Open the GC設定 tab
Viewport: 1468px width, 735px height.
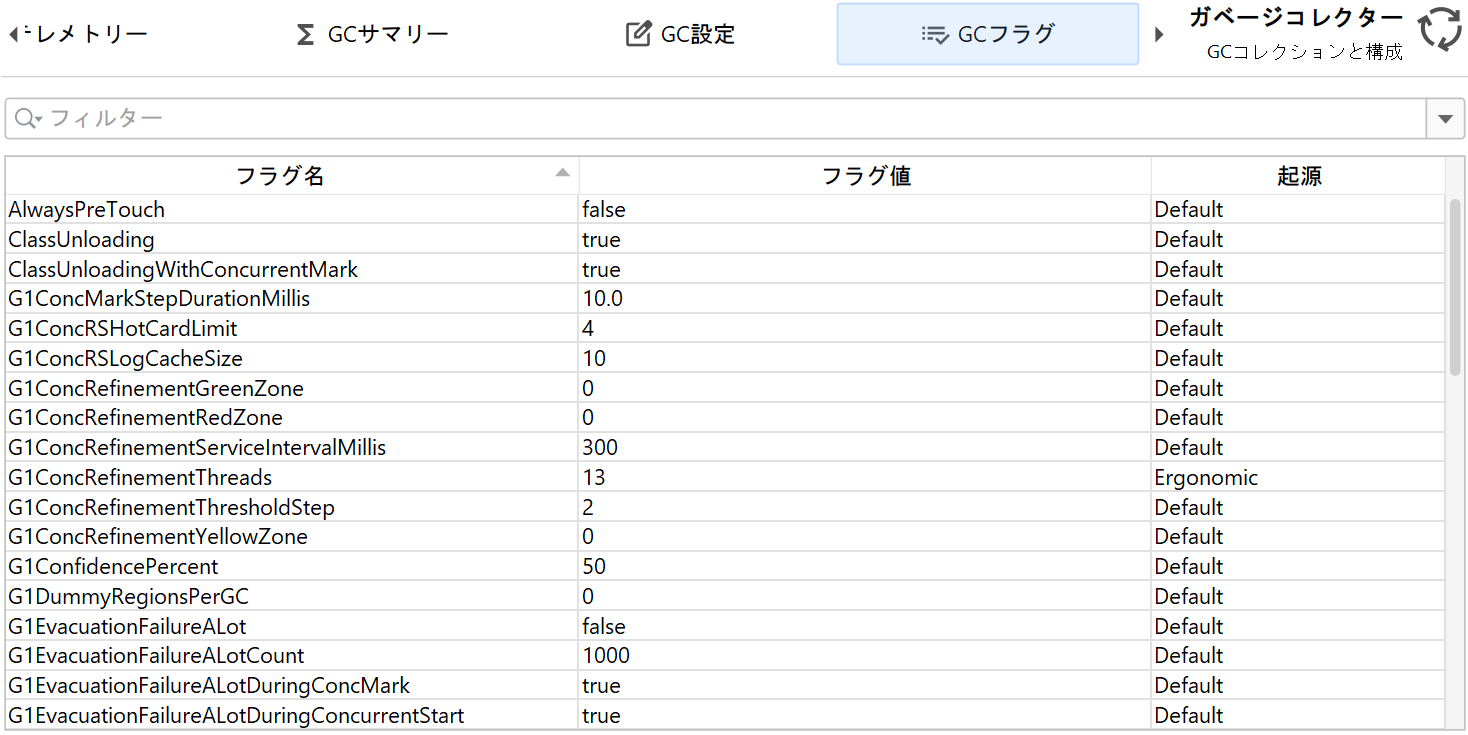681,35
